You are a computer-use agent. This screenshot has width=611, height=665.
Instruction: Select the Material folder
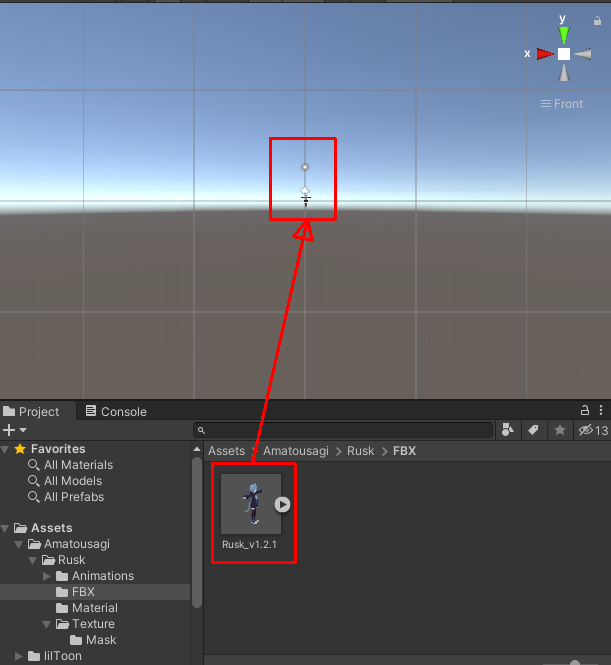(87, 608)
